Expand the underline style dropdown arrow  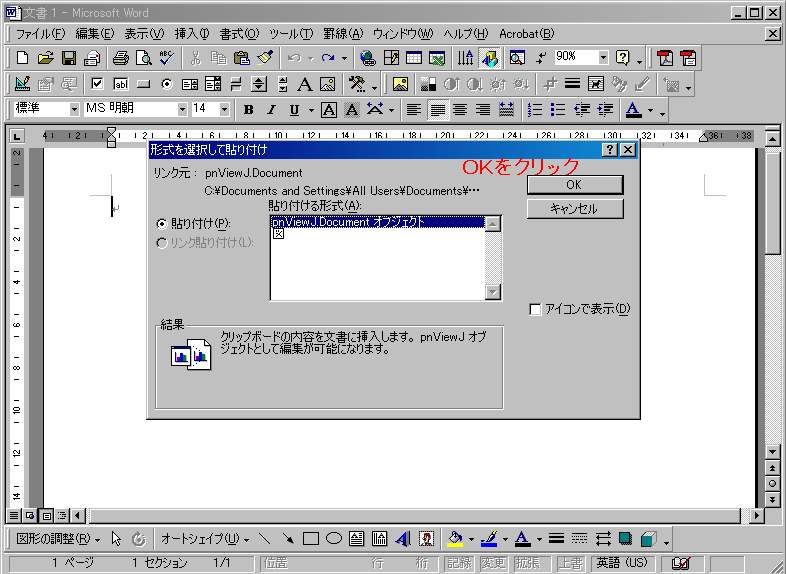[x=311, y=110]
